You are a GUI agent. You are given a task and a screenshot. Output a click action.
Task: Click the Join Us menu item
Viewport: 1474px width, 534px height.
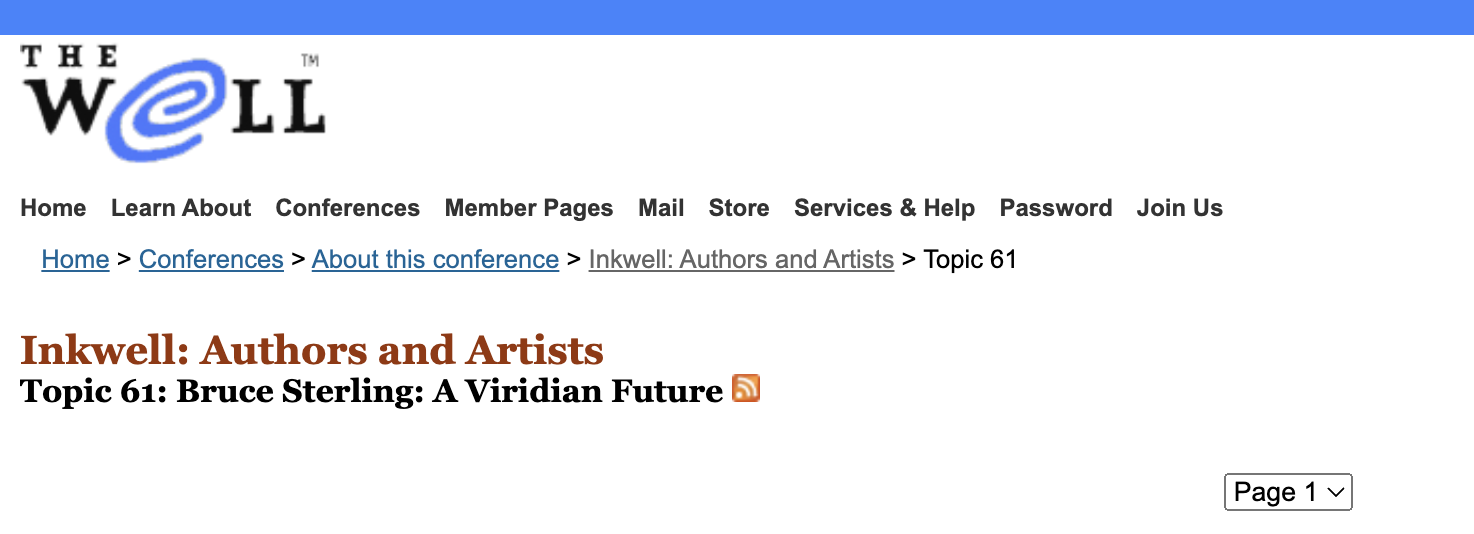click(x=1180, y=208)
